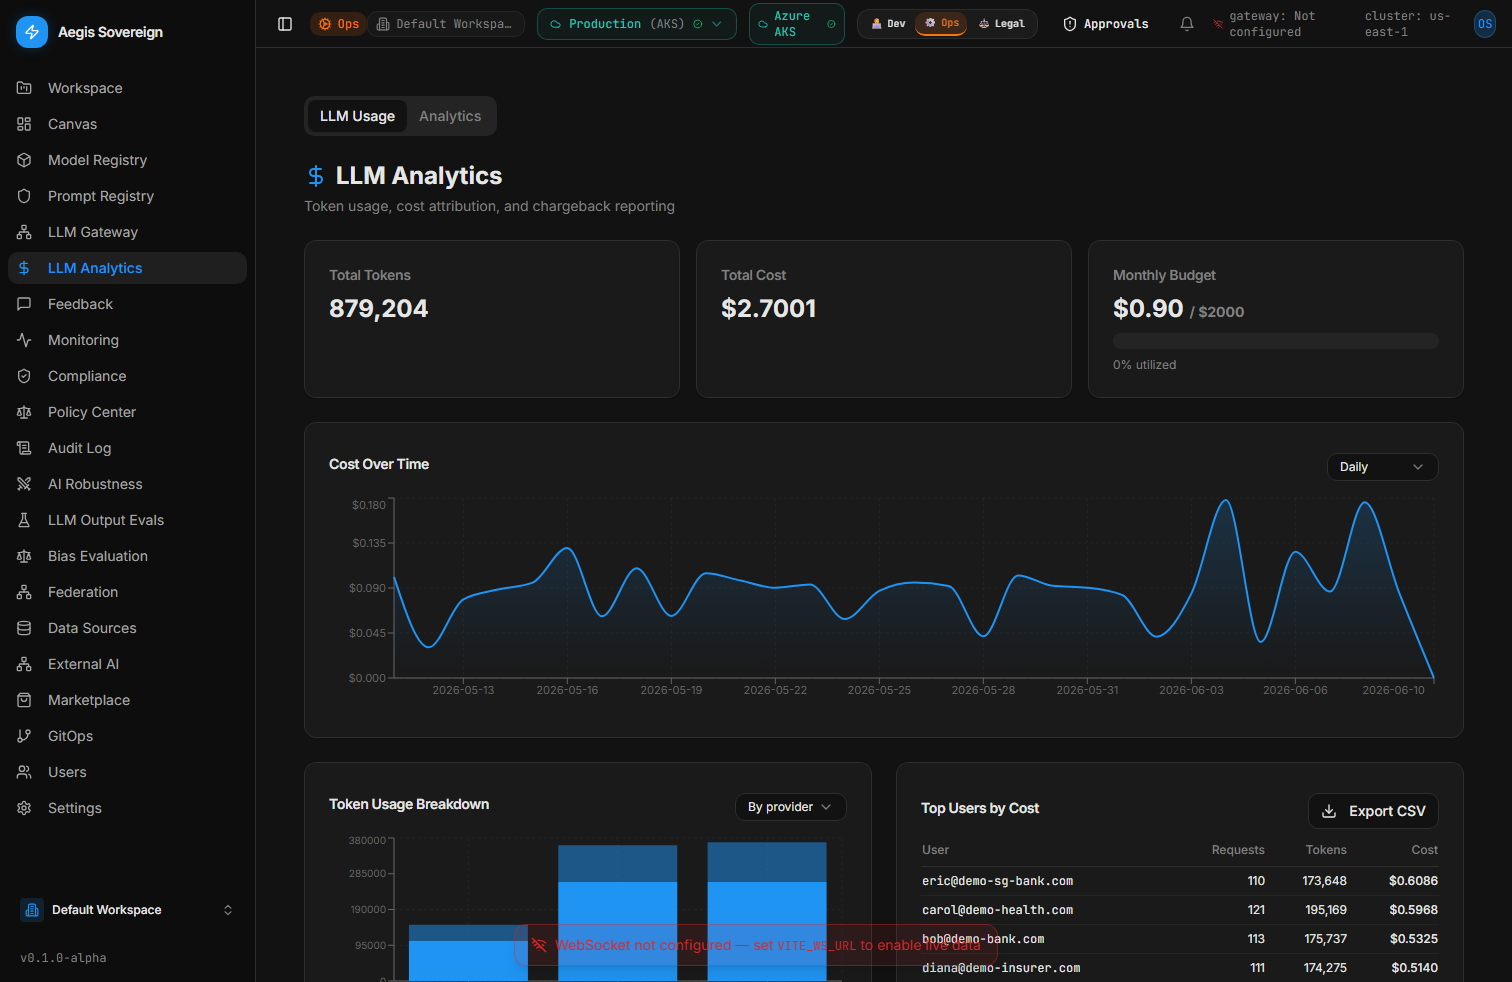
Task: Open the Default Workspa… breadcrumb selector
Action: click(x=446, y=24)
